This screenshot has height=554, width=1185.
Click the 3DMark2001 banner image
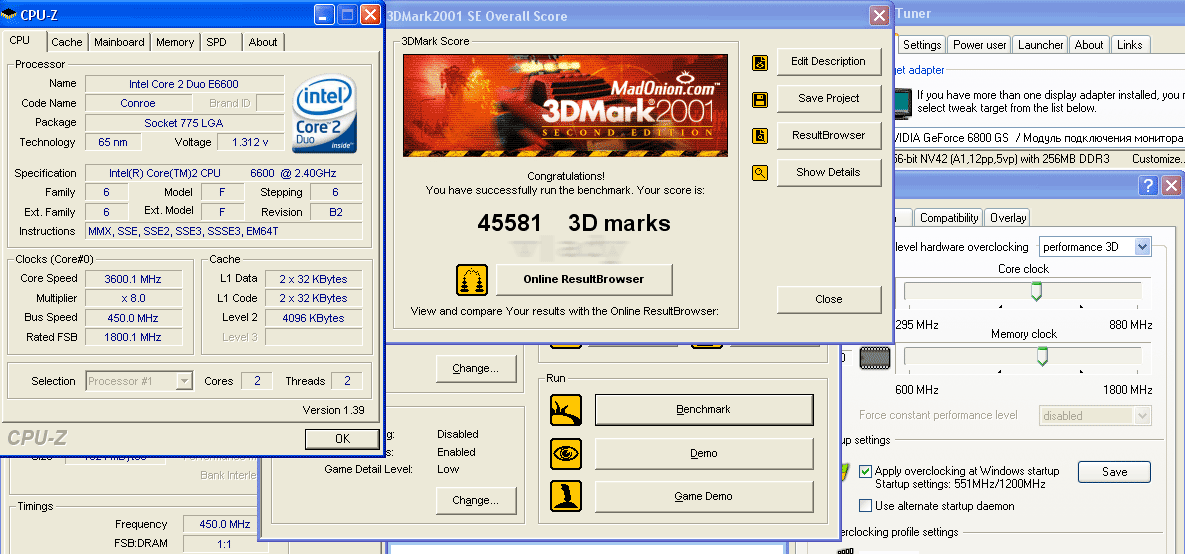point(565,105)
